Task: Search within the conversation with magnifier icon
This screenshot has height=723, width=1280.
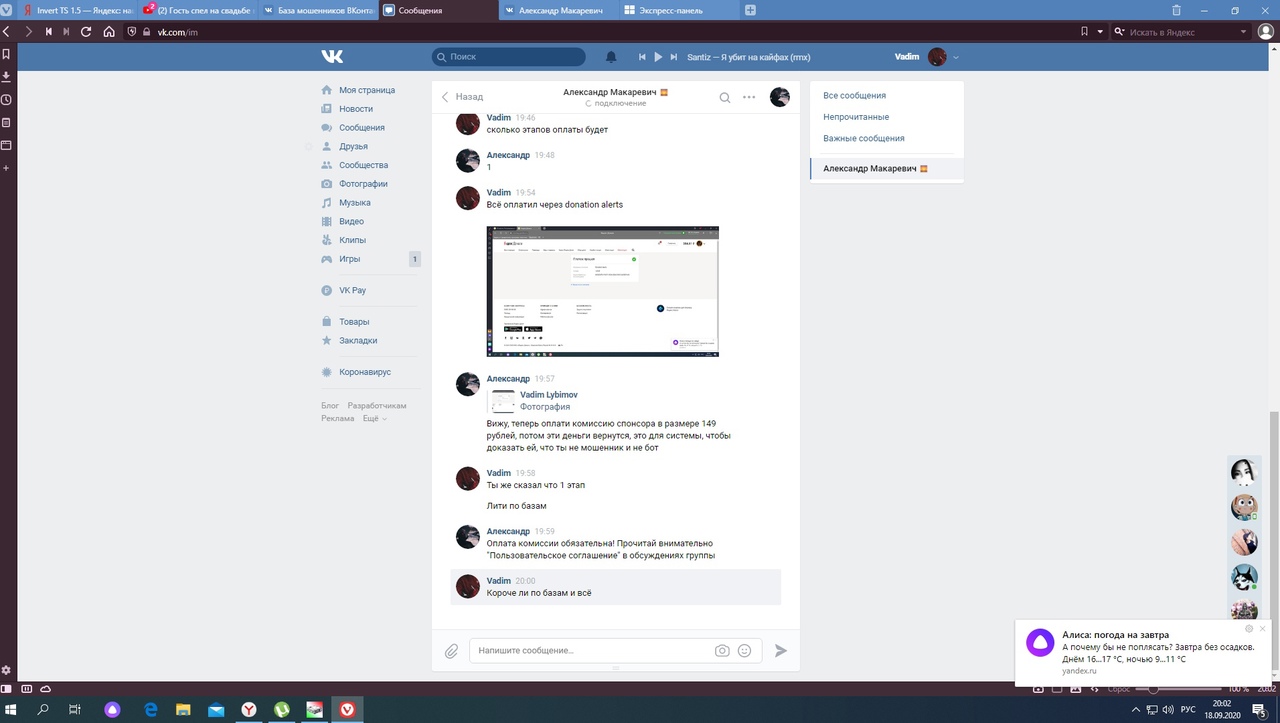Action: point(725,97)
